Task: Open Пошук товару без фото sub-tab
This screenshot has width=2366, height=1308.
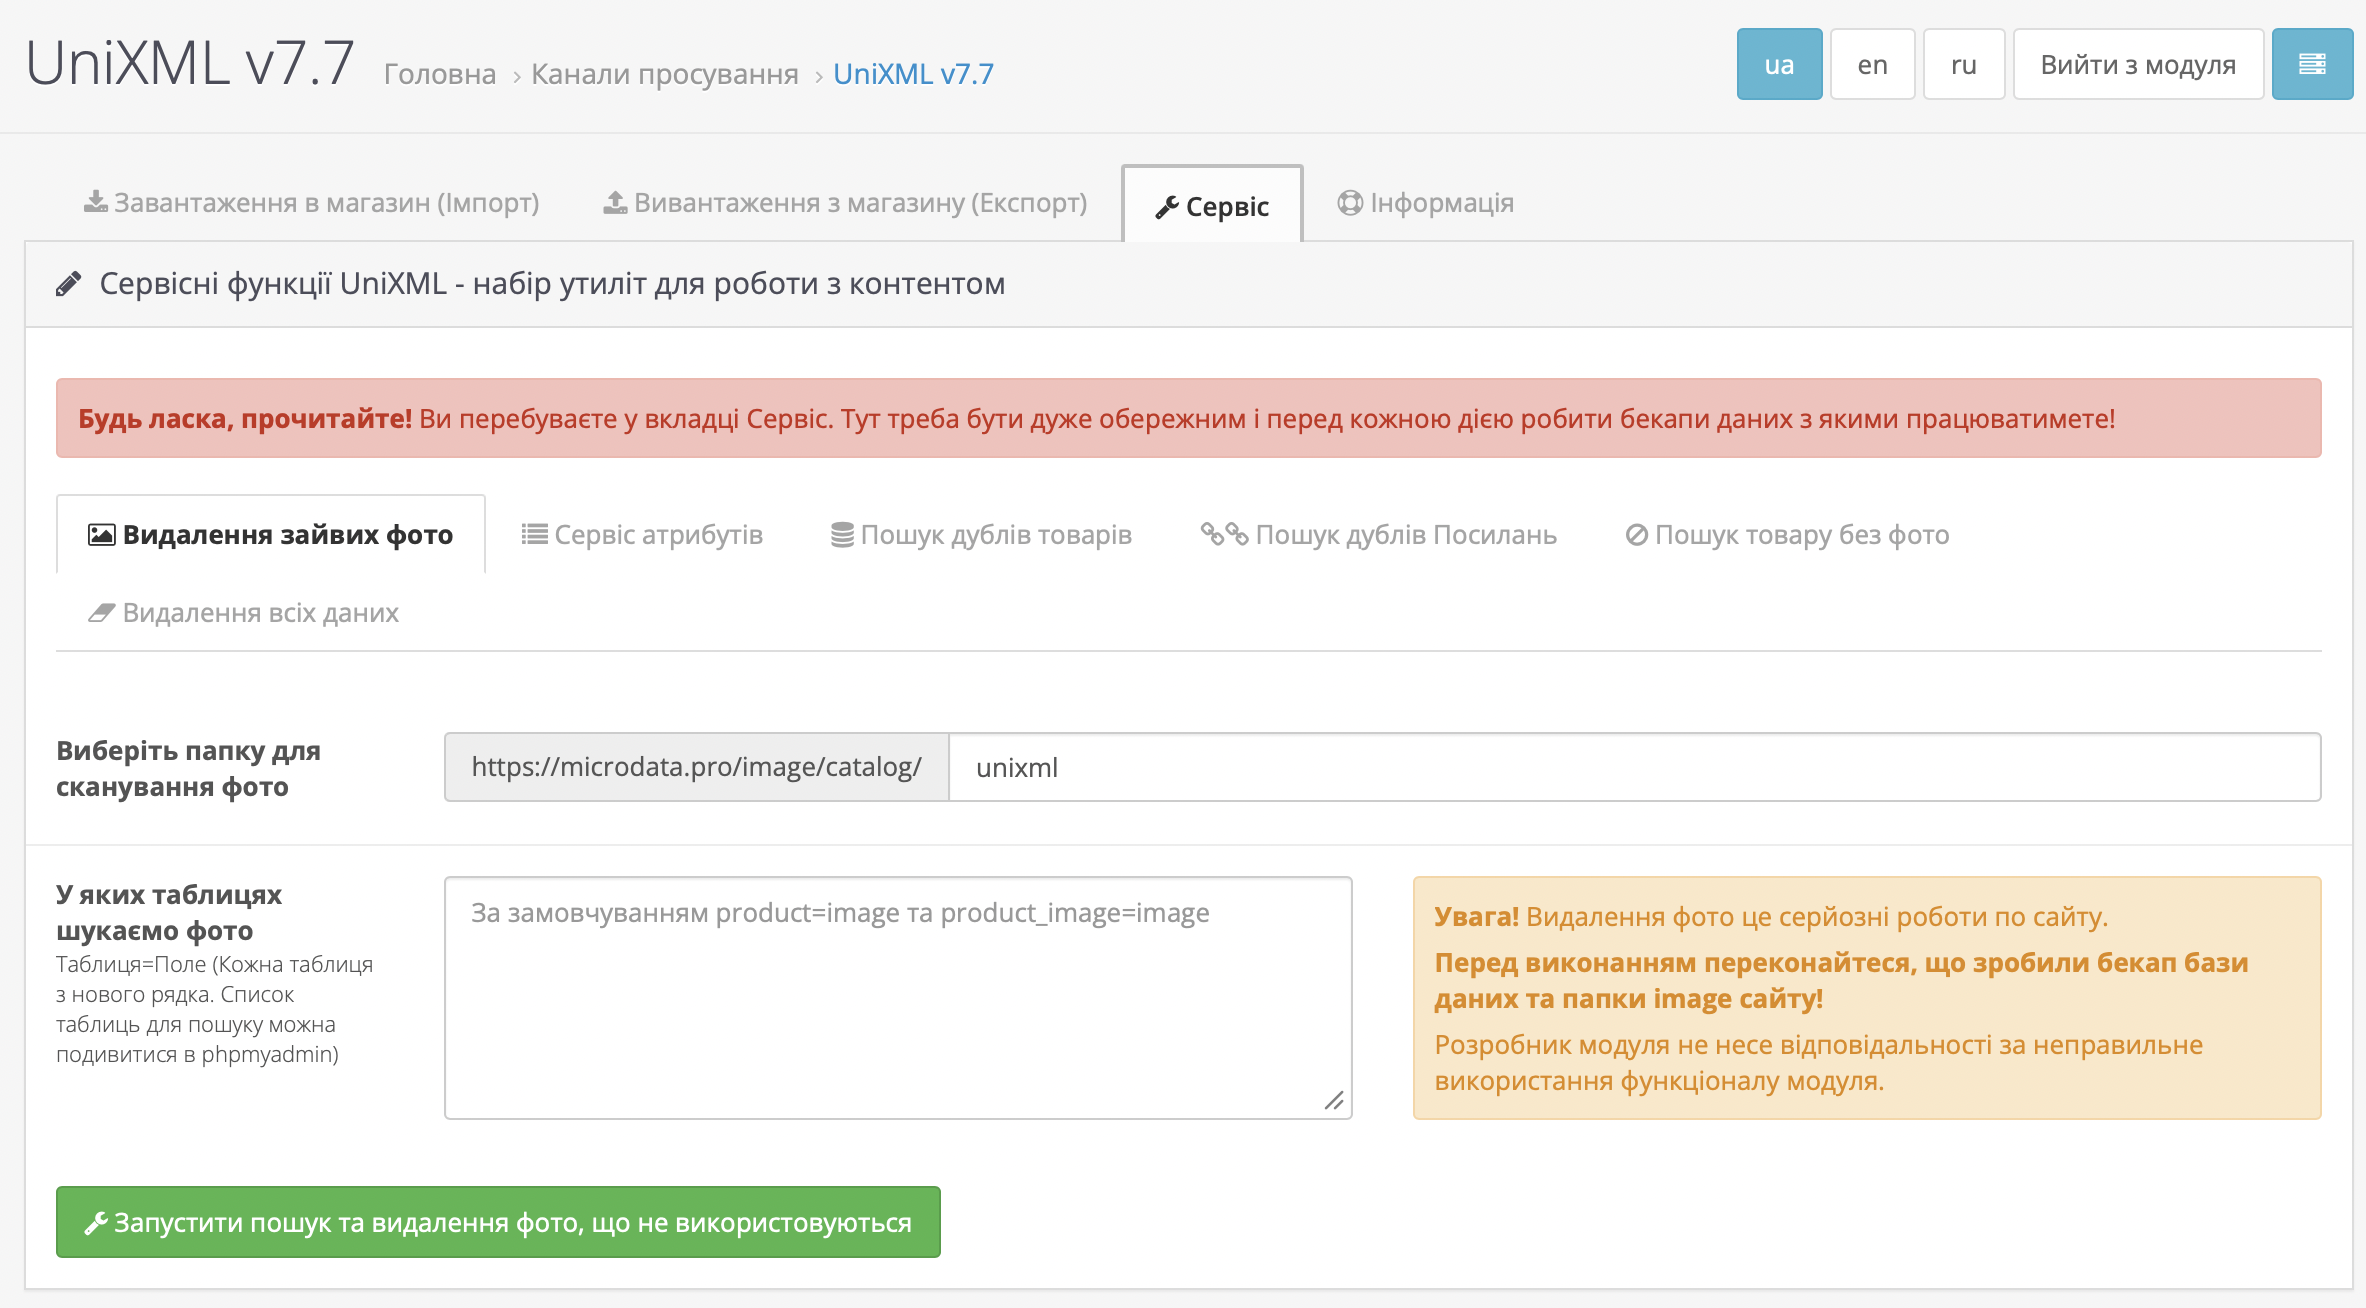Action: [1787, 535]
